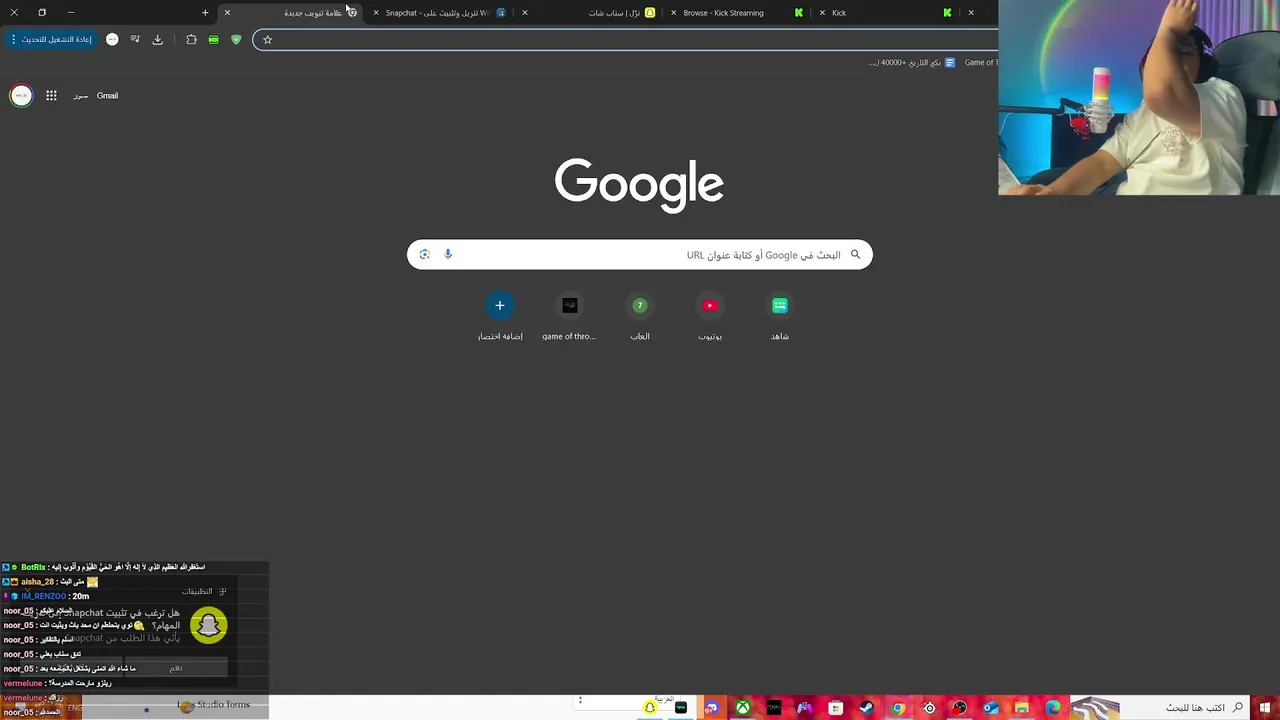The image size is (1280, 720).
Task: Open Microsoft Edge from the taskbar
Action: tap(1053, 708)
